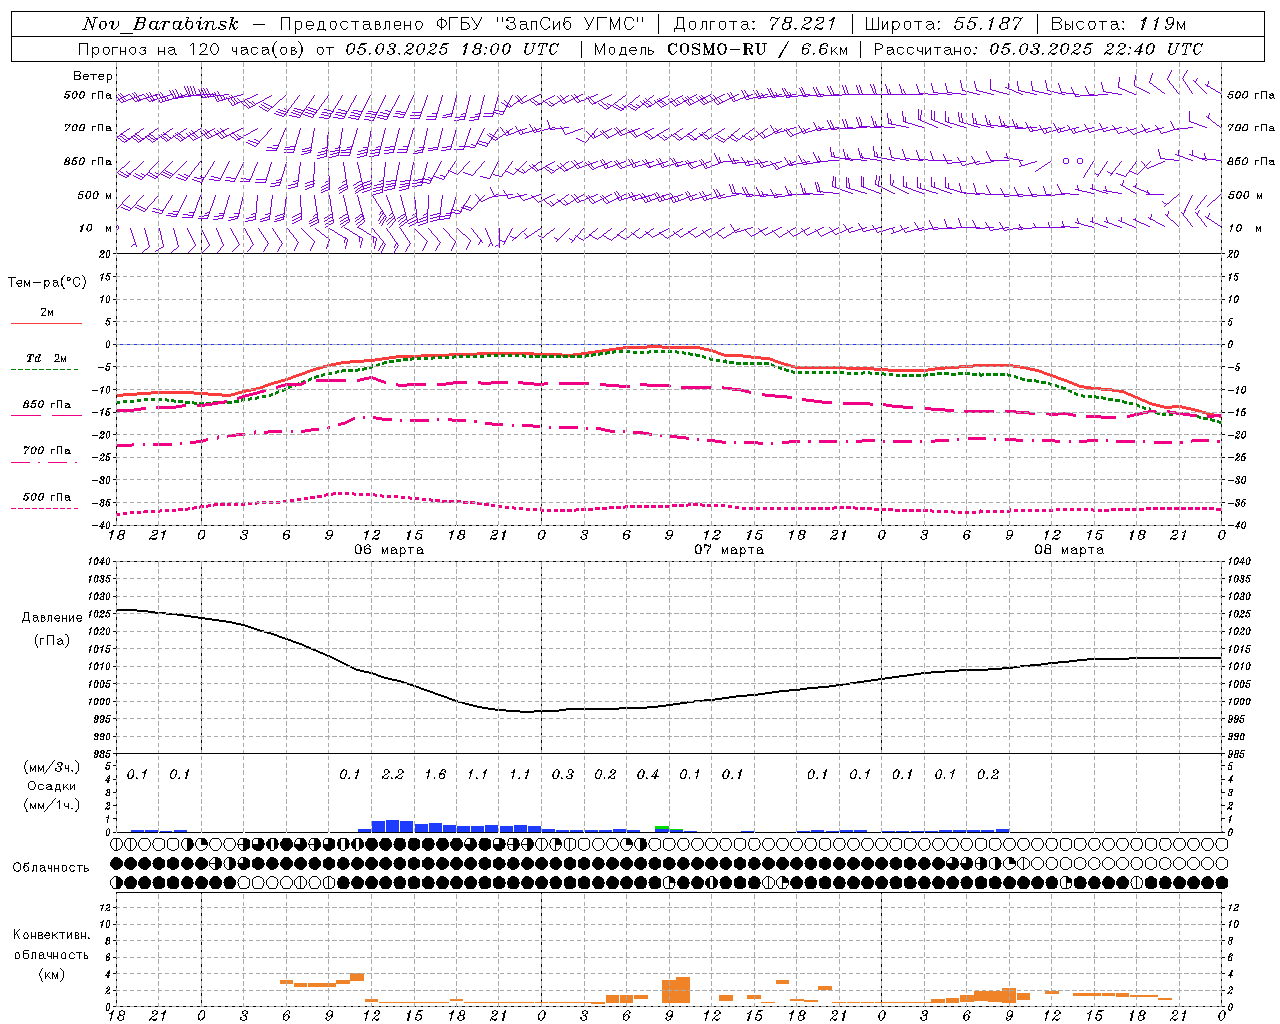Click the 500 гПа temperature legend entry

pyautogui.click(x=47, y=497)
